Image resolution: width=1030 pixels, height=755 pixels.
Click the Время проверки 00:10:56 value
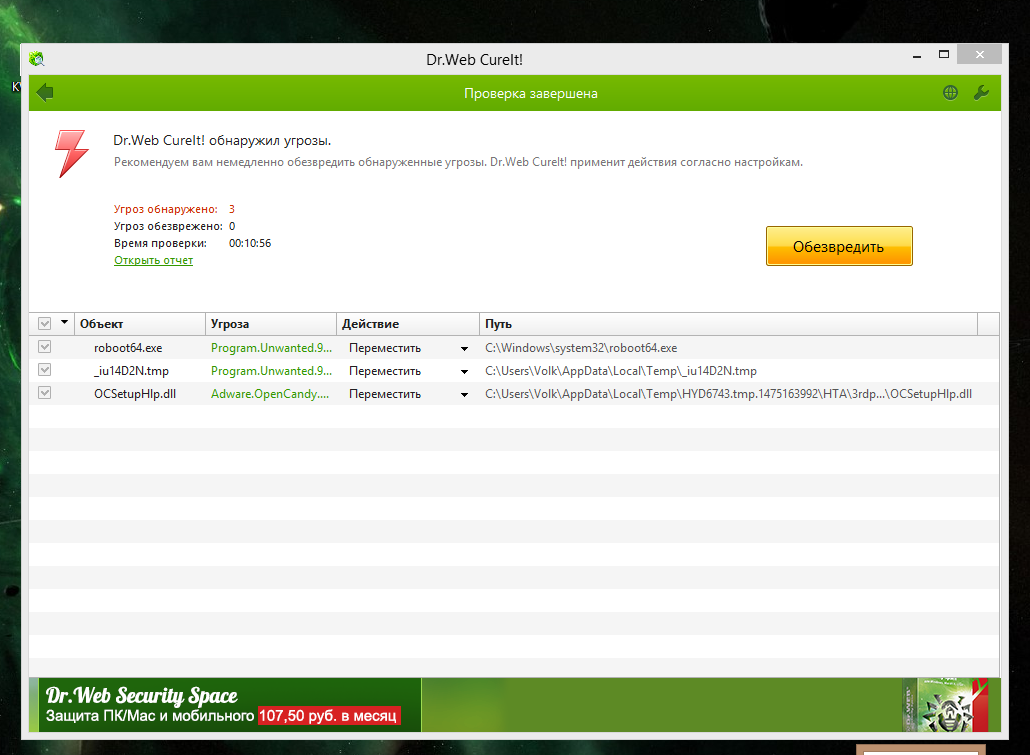coord(250,243)
